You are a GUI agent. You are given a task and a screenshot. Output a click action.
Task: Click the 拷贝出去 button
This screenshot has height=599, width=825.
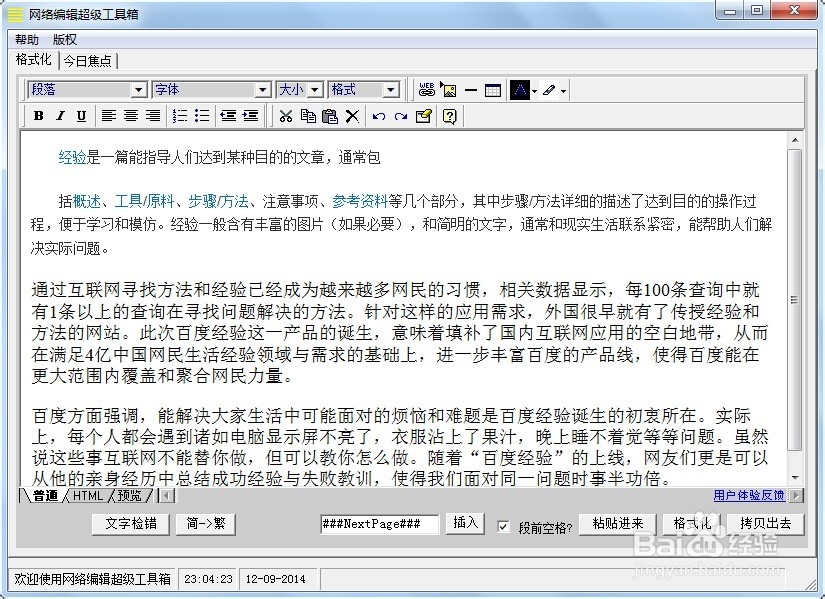(766, 524)
